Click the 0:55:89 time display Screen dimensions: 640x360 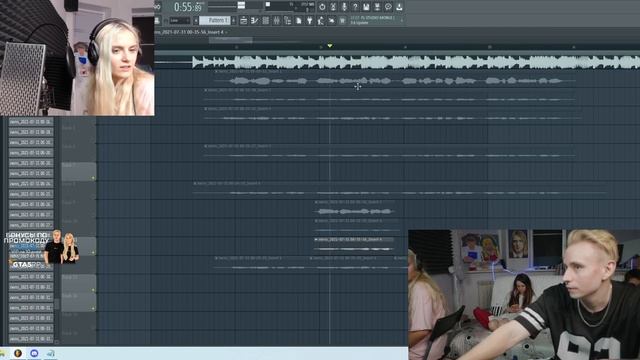(188, 7)
